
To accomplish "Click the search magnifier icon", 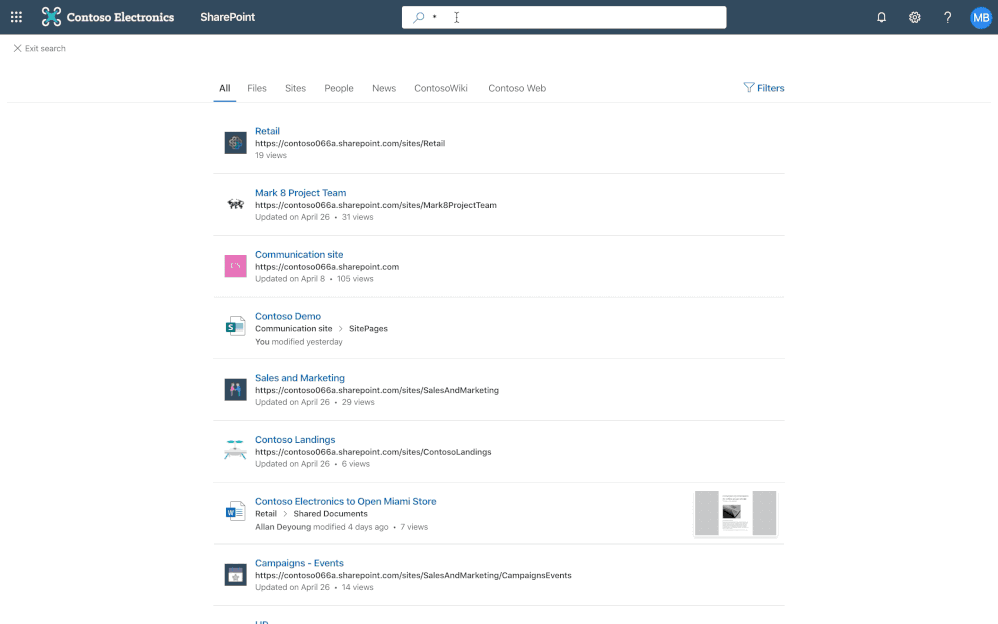I will pyautogui.click(x=418, y=18).
